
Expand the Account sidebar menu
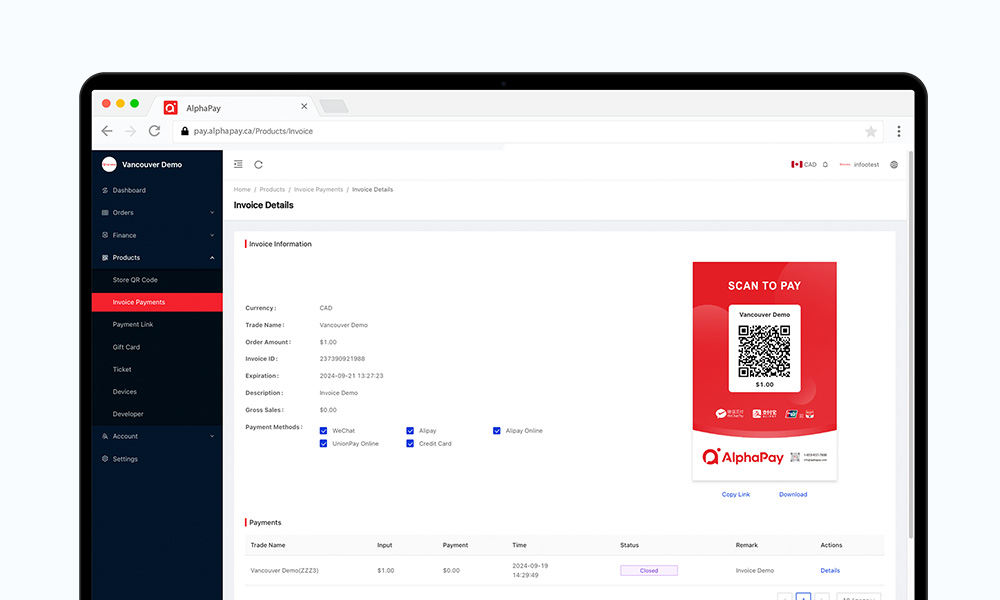(x=157, y=436)
